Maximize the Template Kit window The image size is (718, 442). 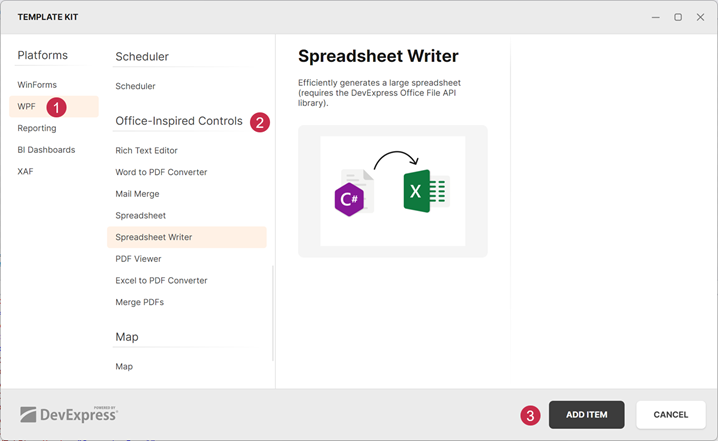click(678, 17)
